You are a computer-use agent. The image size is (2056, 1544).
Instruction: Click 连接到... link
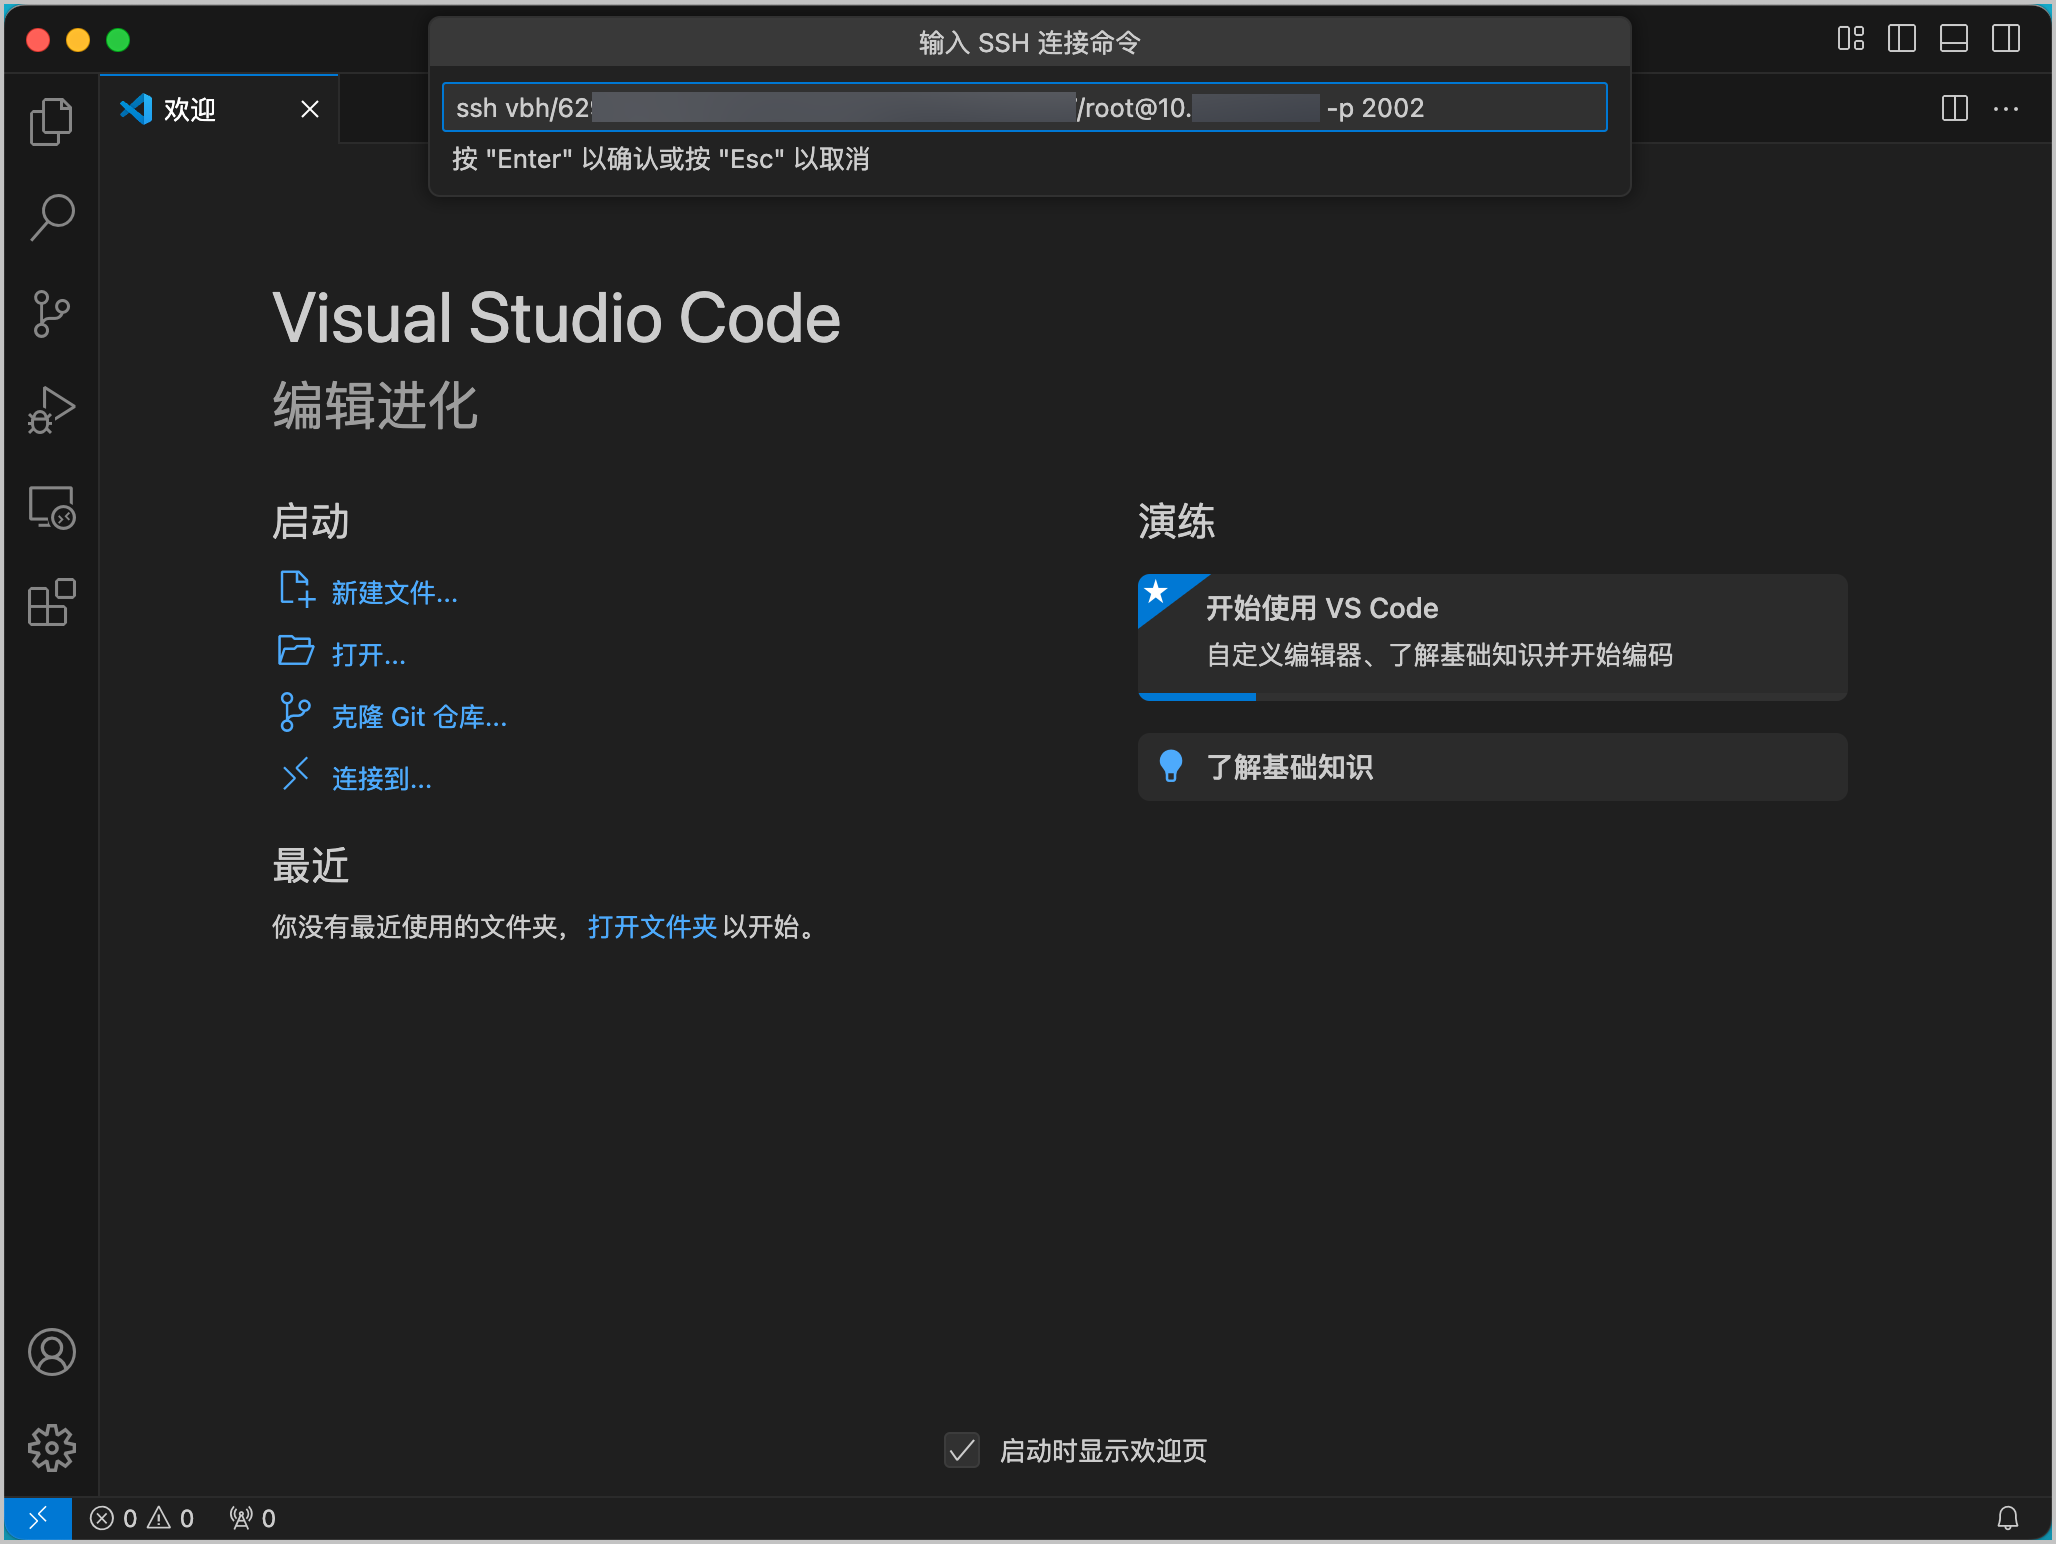(x=382, y=779)
